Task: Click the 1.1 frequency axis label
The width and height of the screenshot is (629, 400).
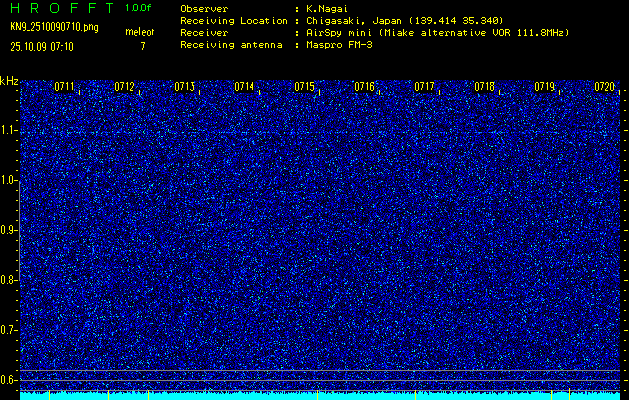Action: [9, 130]
